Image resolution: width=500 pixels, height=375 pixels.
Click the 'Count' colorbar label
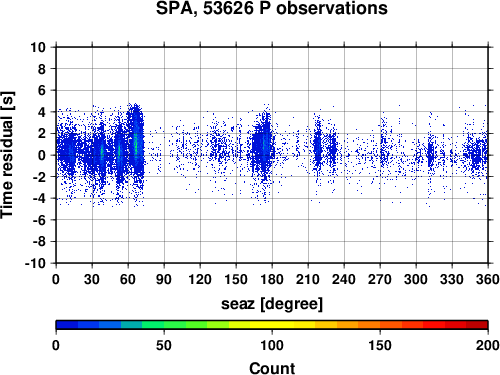(272, 368)
